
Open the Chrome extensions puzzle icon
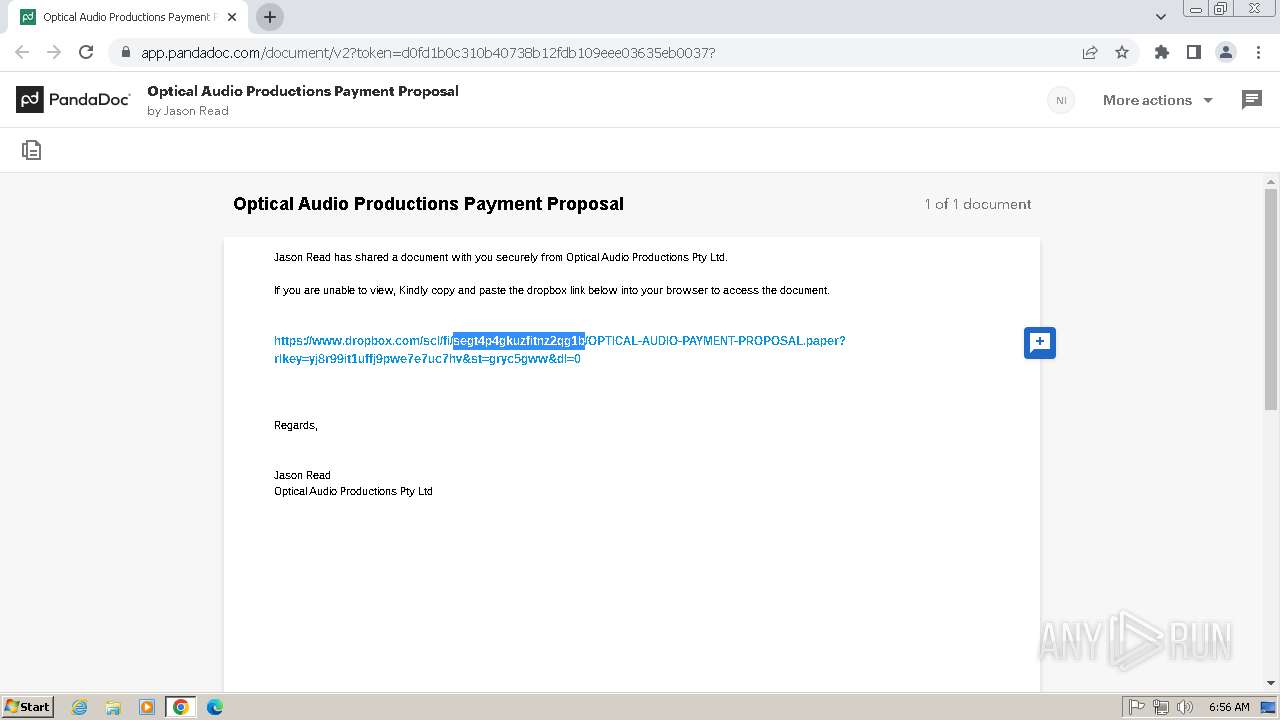pyautogui.click(x=1161, y=52)
